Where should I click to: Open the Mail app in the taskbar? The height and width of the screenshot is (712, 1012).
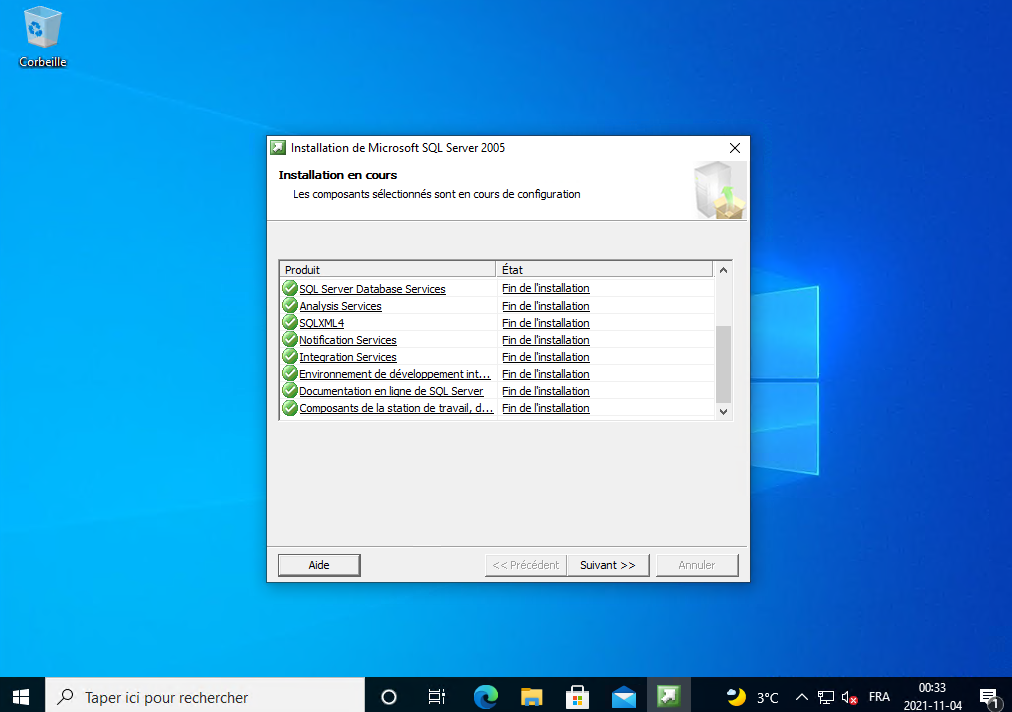point(623,696)
